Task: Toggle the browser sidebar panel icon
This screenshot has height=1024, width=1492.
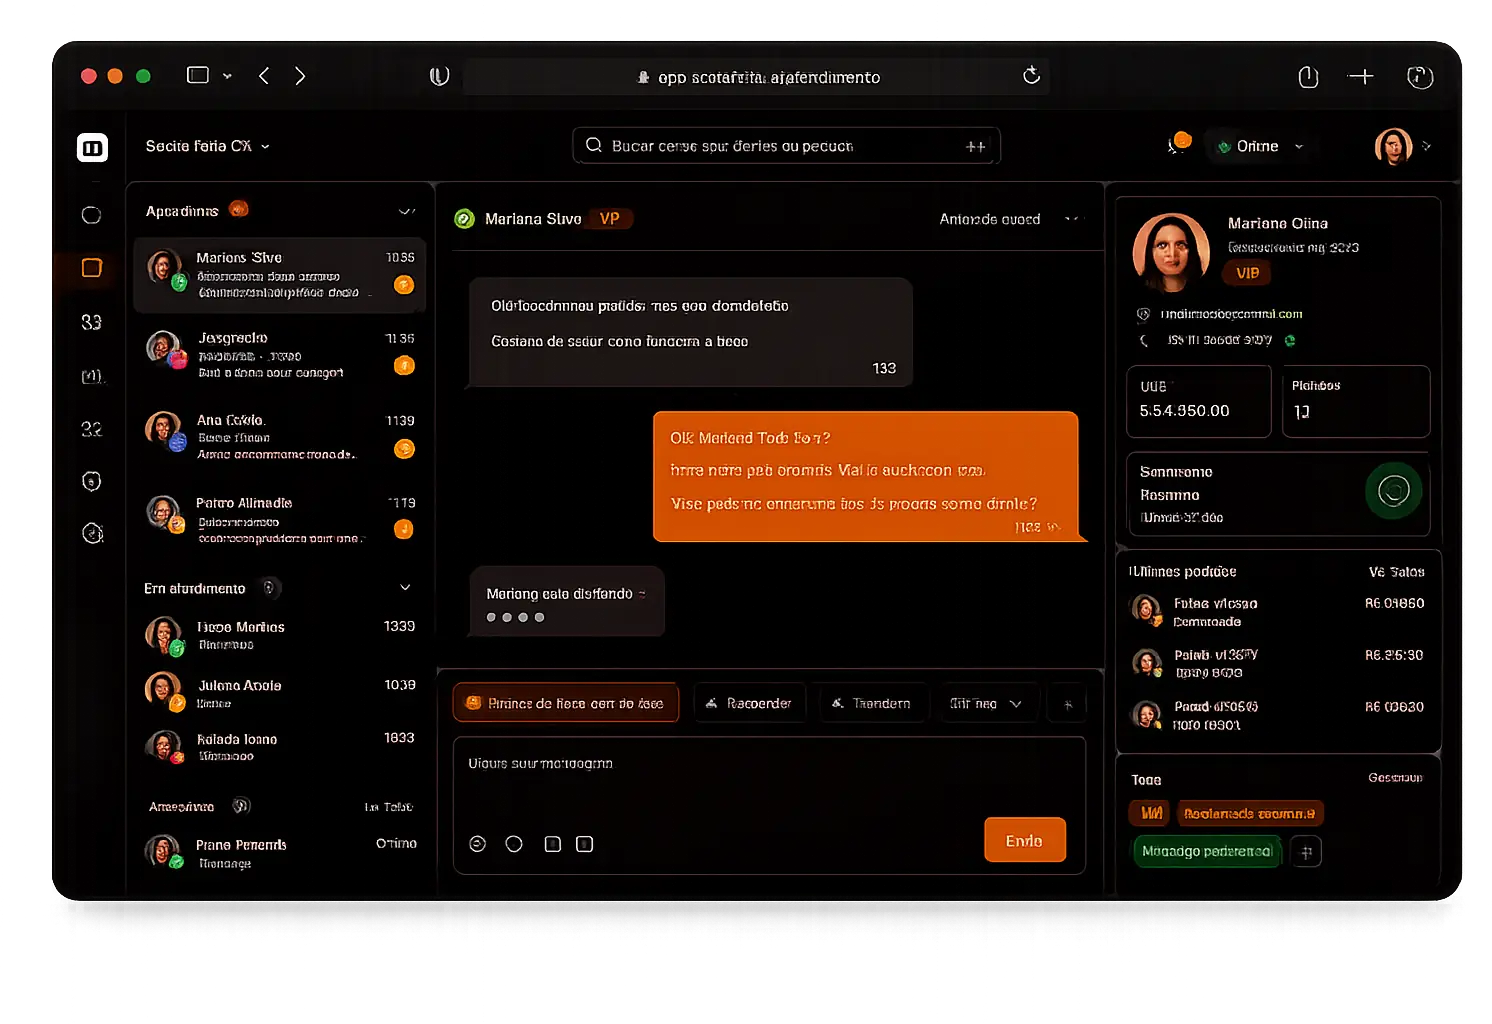Action: [x=198, y=75]
